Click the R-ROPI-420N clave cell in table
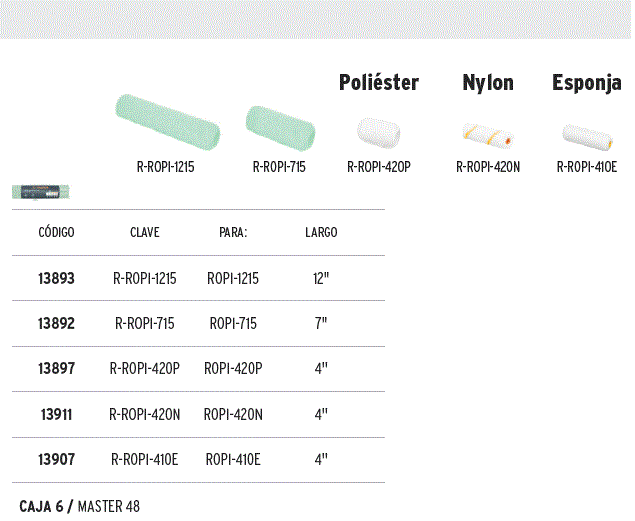 145,415
